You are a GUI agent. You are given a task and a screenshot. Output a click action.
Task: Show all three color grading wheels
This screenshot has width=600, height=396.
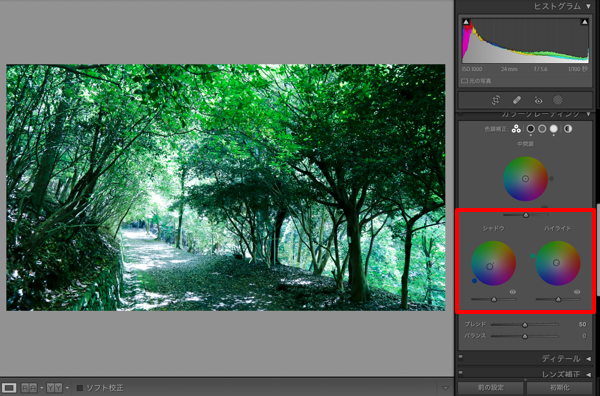516,129
